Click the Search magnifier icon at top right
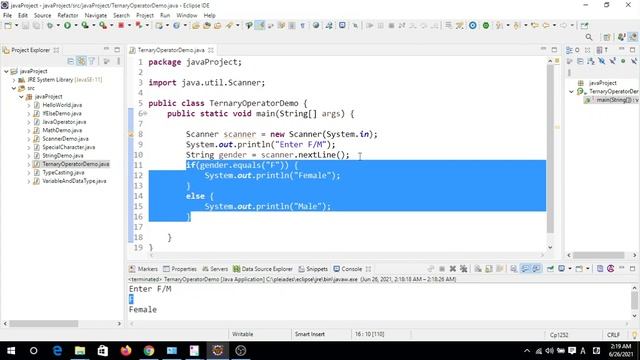The image size is (640, 360). click(x=589, y=37)
